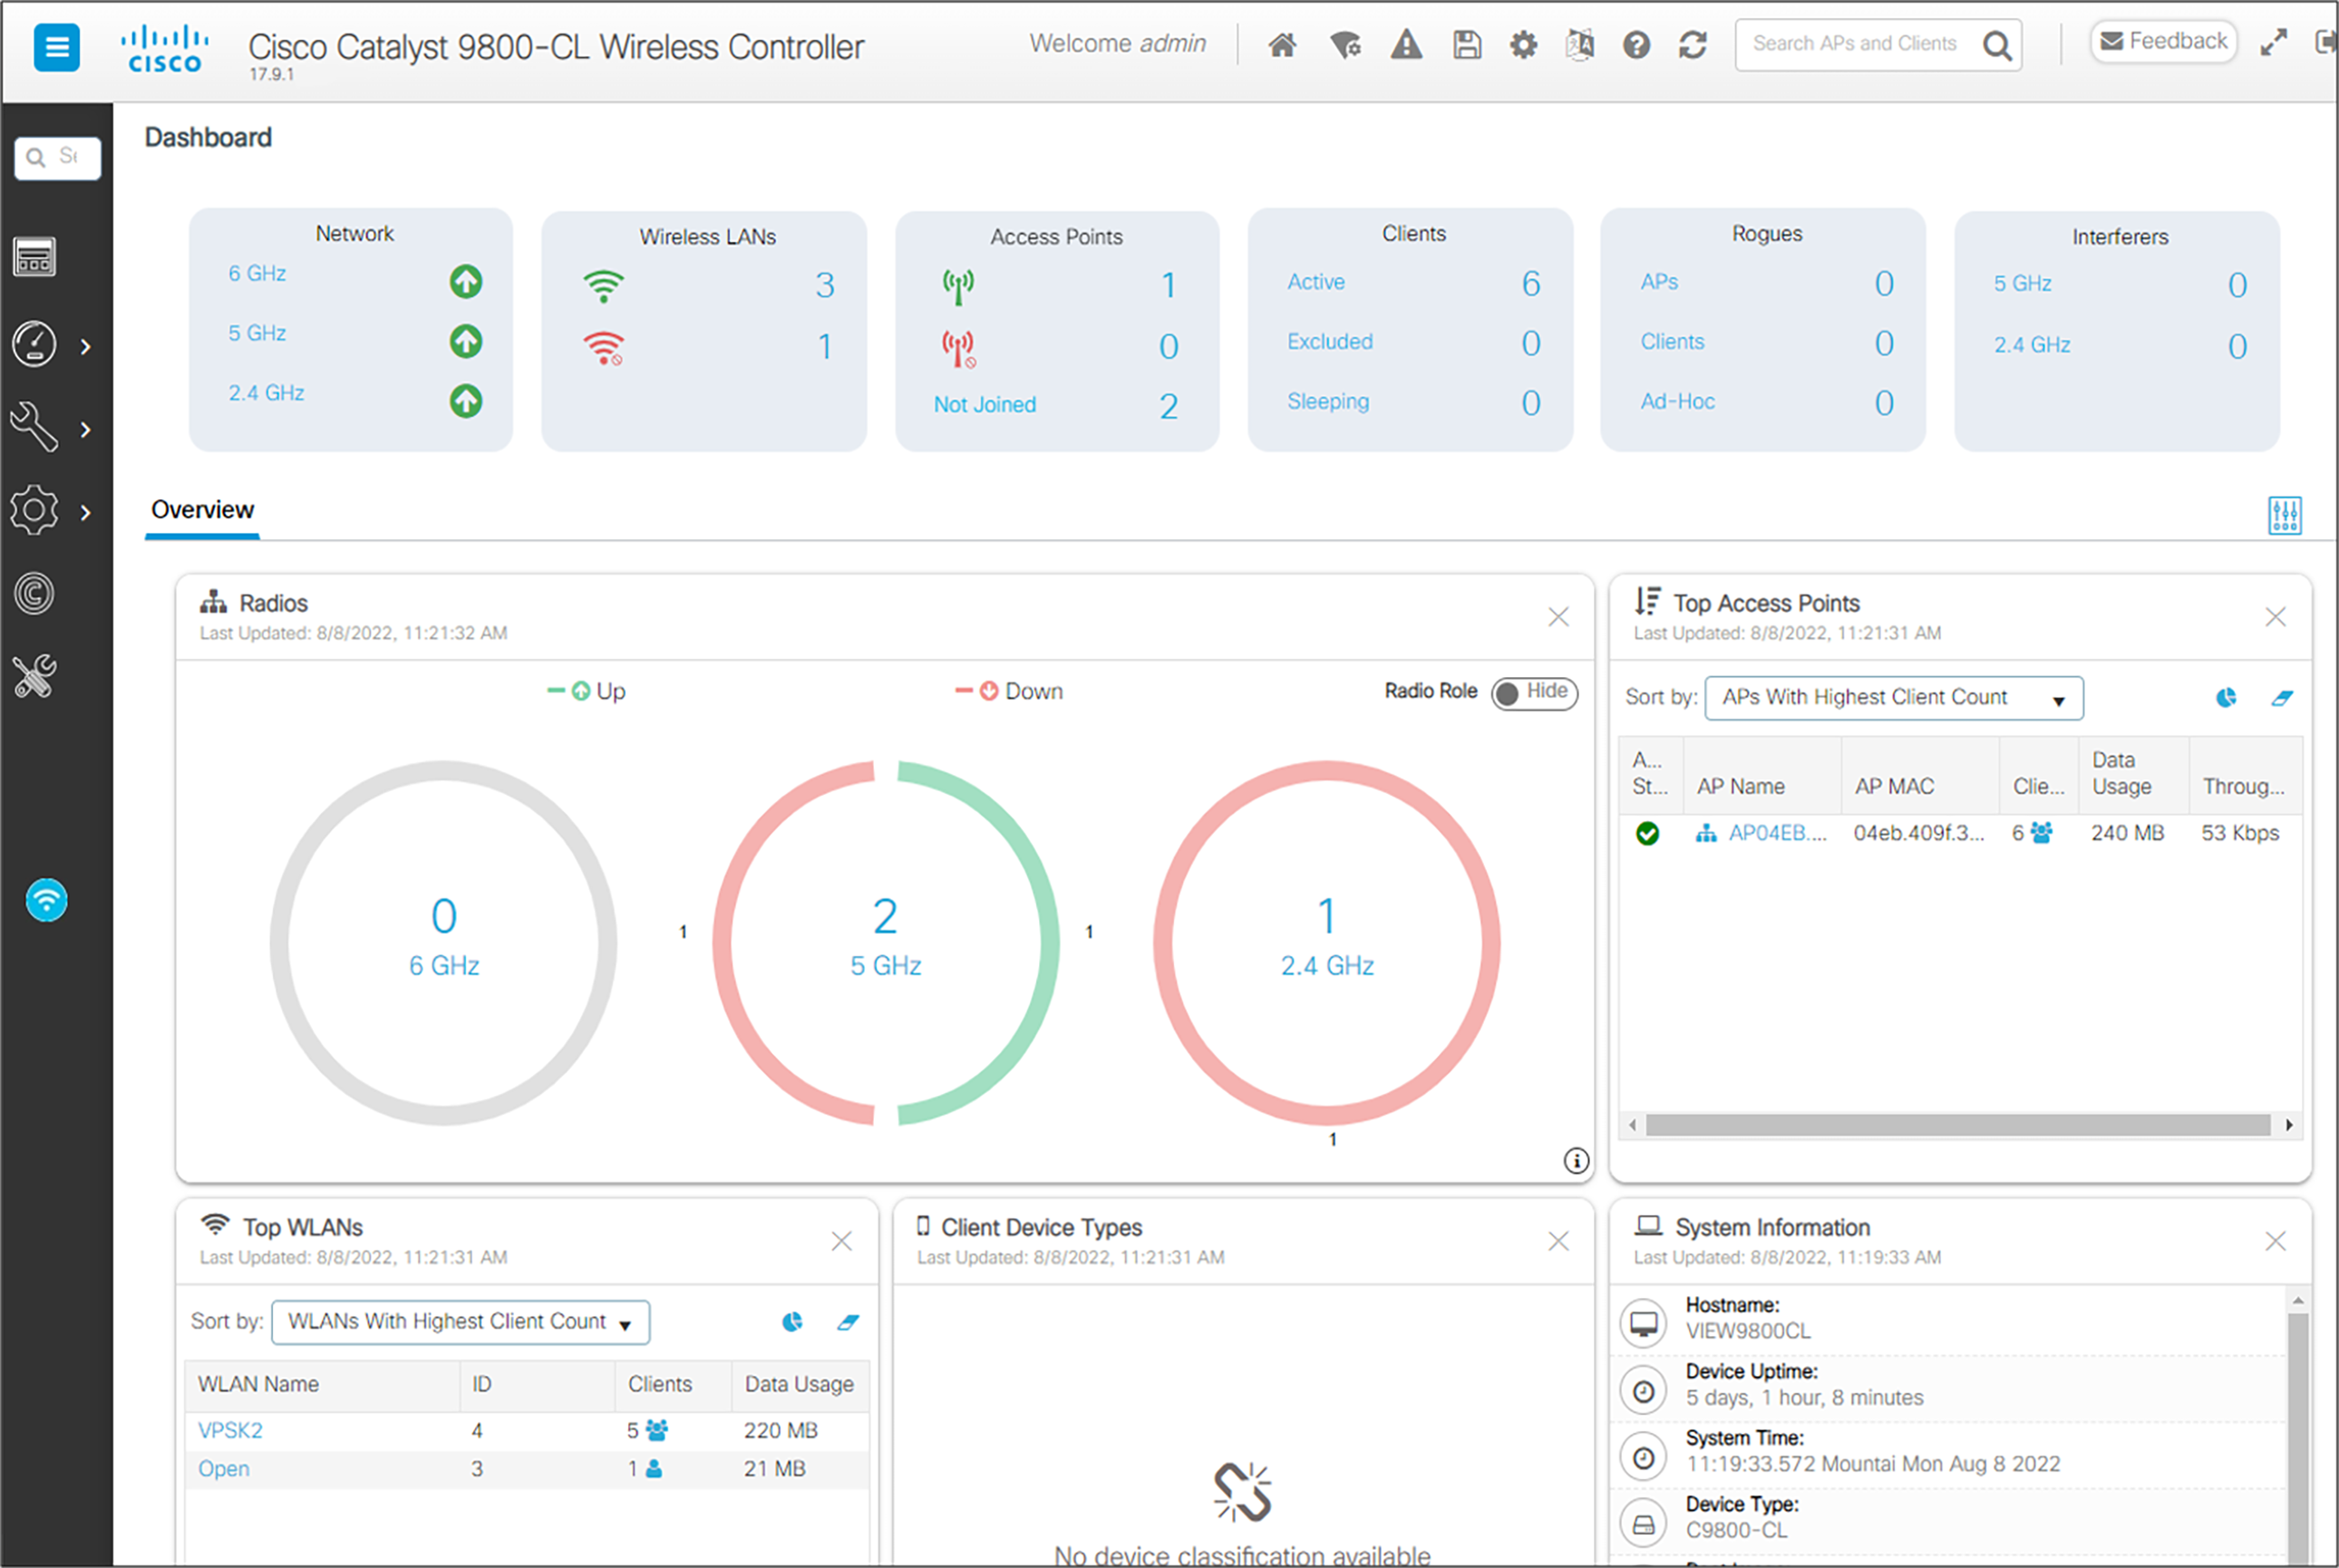Open the APs With Highest Client Count dropdown
2339x1568 pixels.
[x=1893, y=698]
